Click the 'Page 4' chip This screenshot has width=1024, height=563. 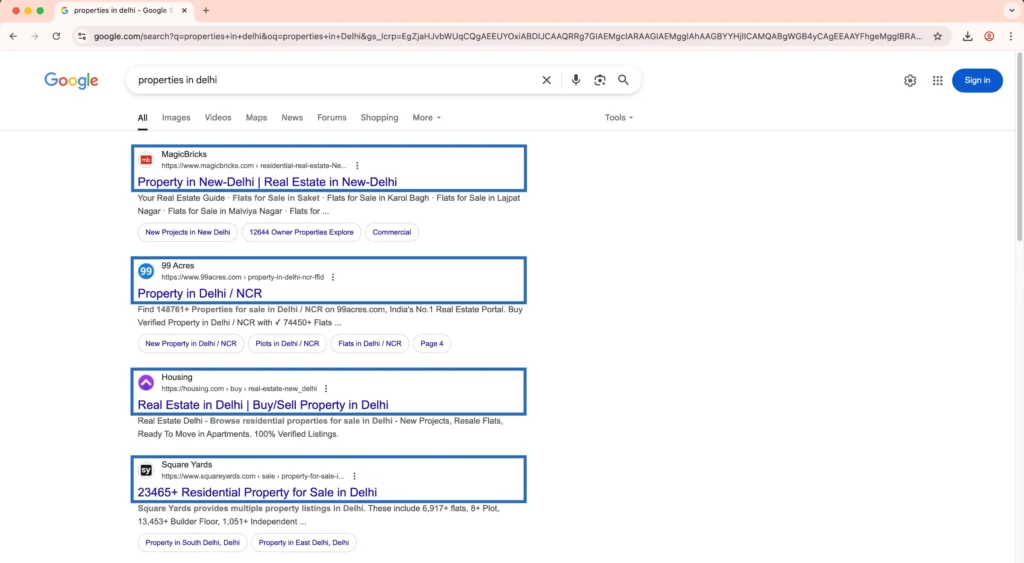pos(432,344)
